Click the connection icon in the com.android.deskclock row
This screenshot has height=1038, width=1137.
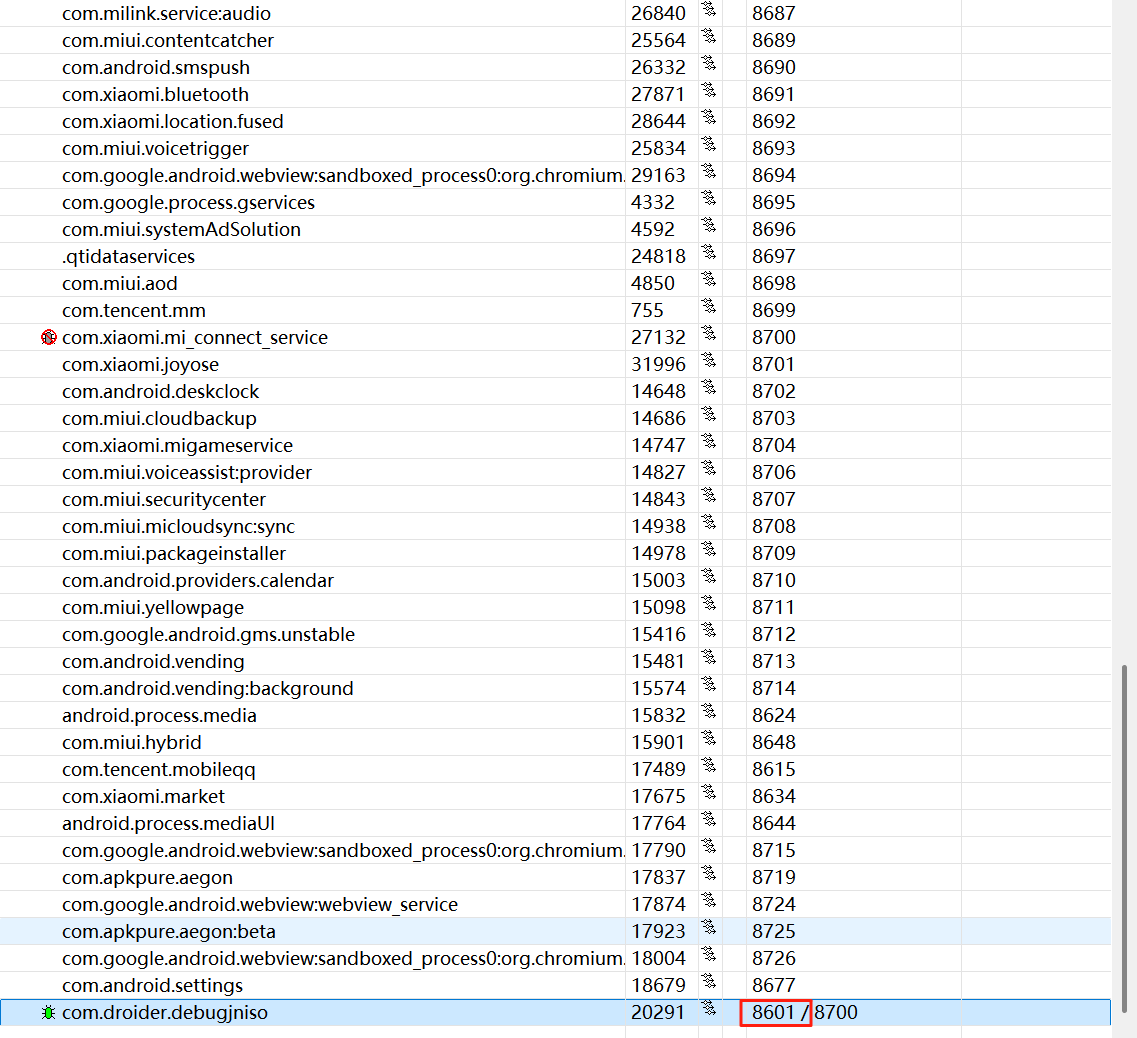pos(709,388)
